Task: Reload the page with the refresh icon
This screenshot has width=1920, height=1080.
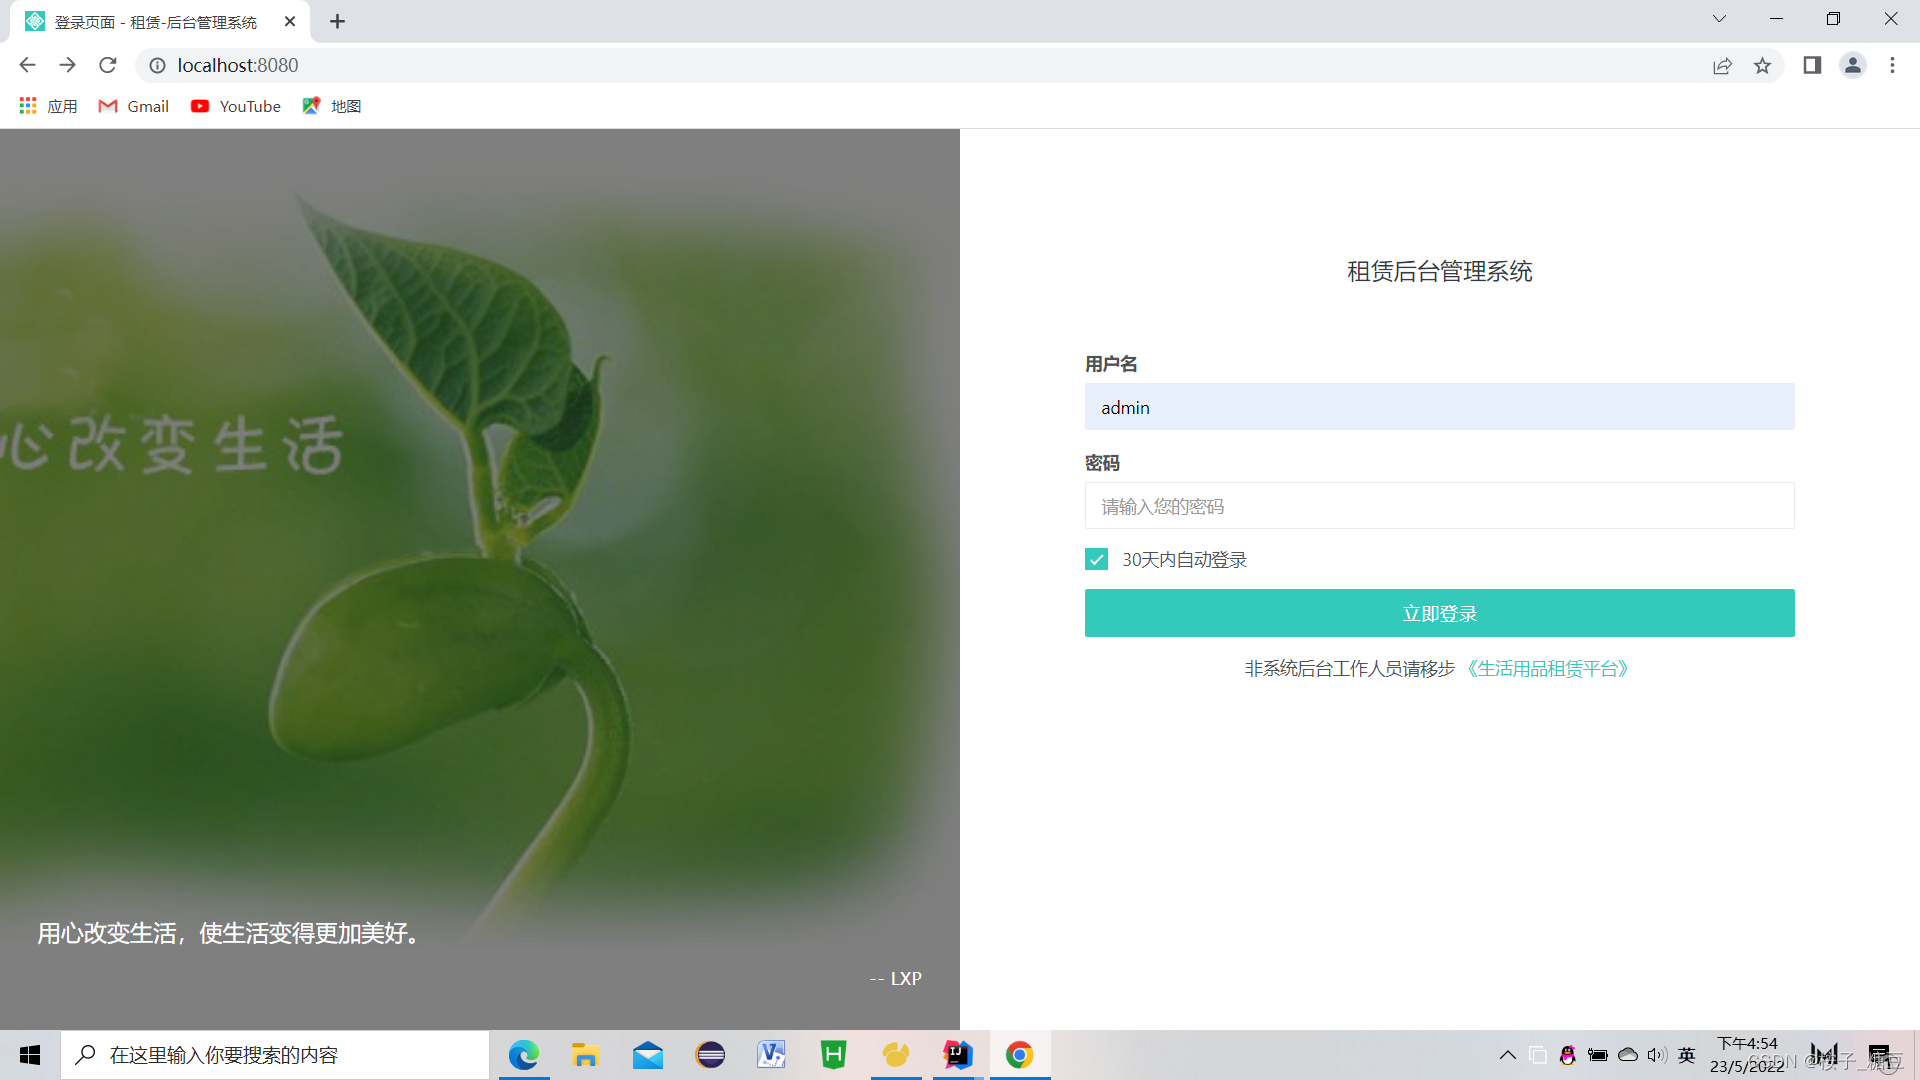Action: [x=108, y=65]
